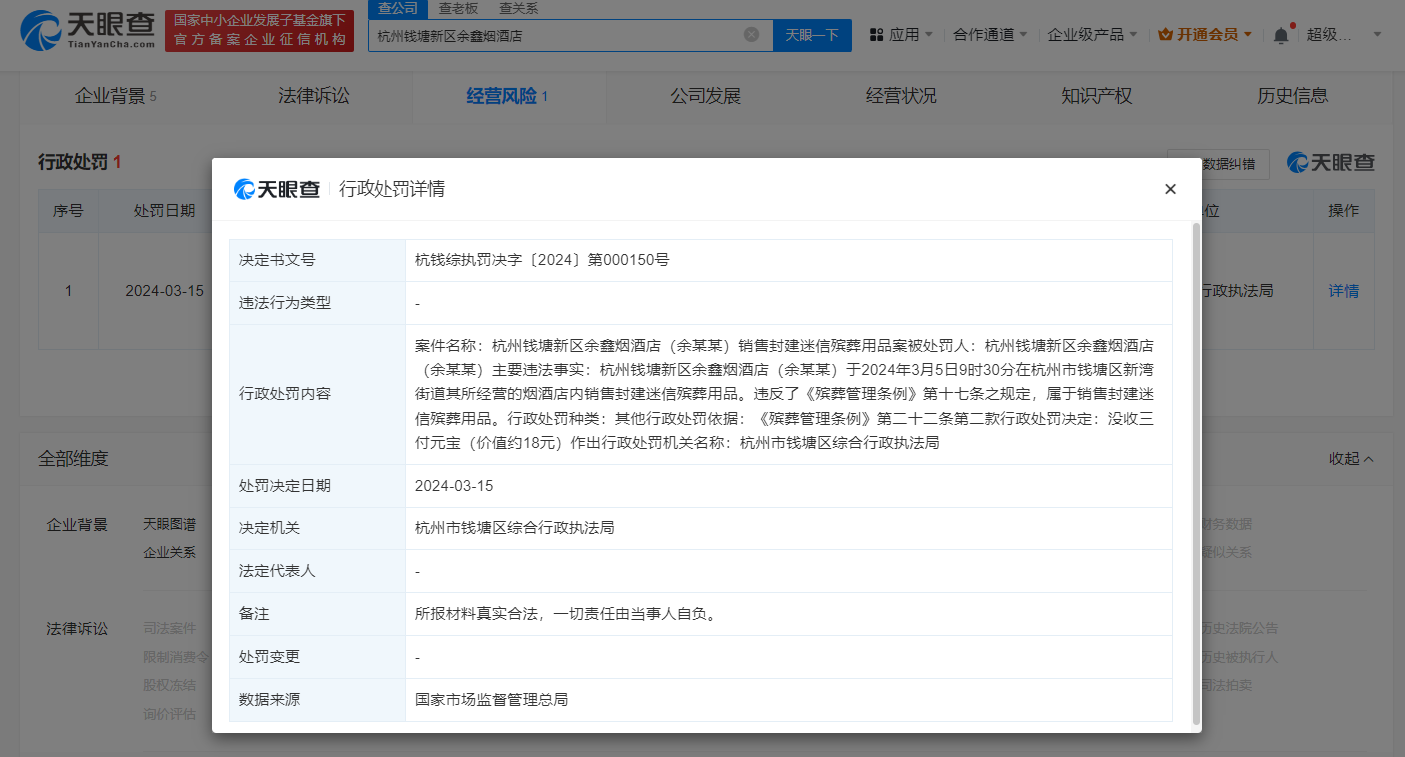Image resolution: width=1405 pixels, height=757 pixels.
Task: Open the 历史信息 tab
Action: pos(1290,96)
